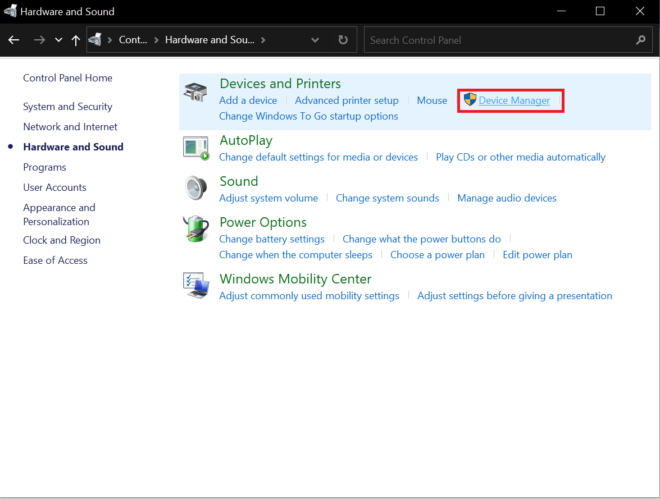Viewport: 660px width, 499px height.
Task: Open Appearance and Personalization category
Action: click(x=59, y=215)
